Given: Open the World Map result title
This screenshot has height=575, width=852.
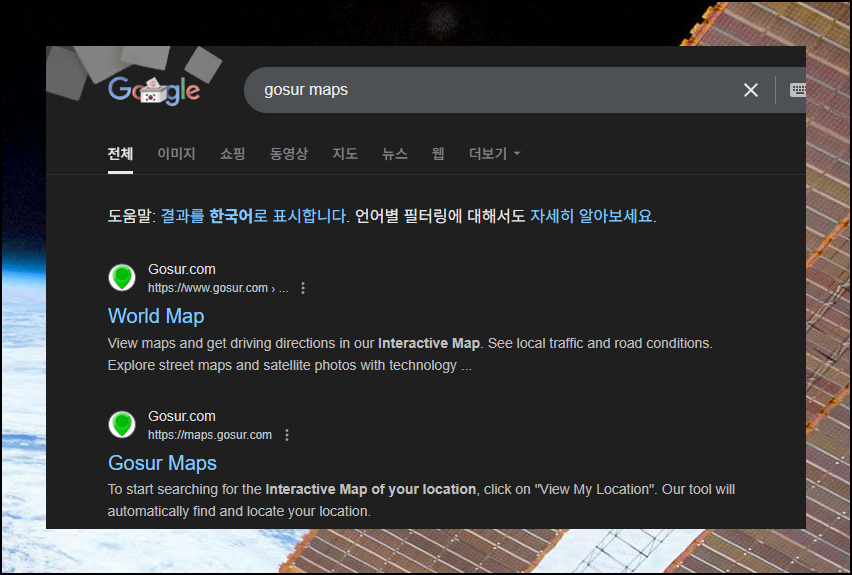Looking at the screenshot, I should click(156, 316).
